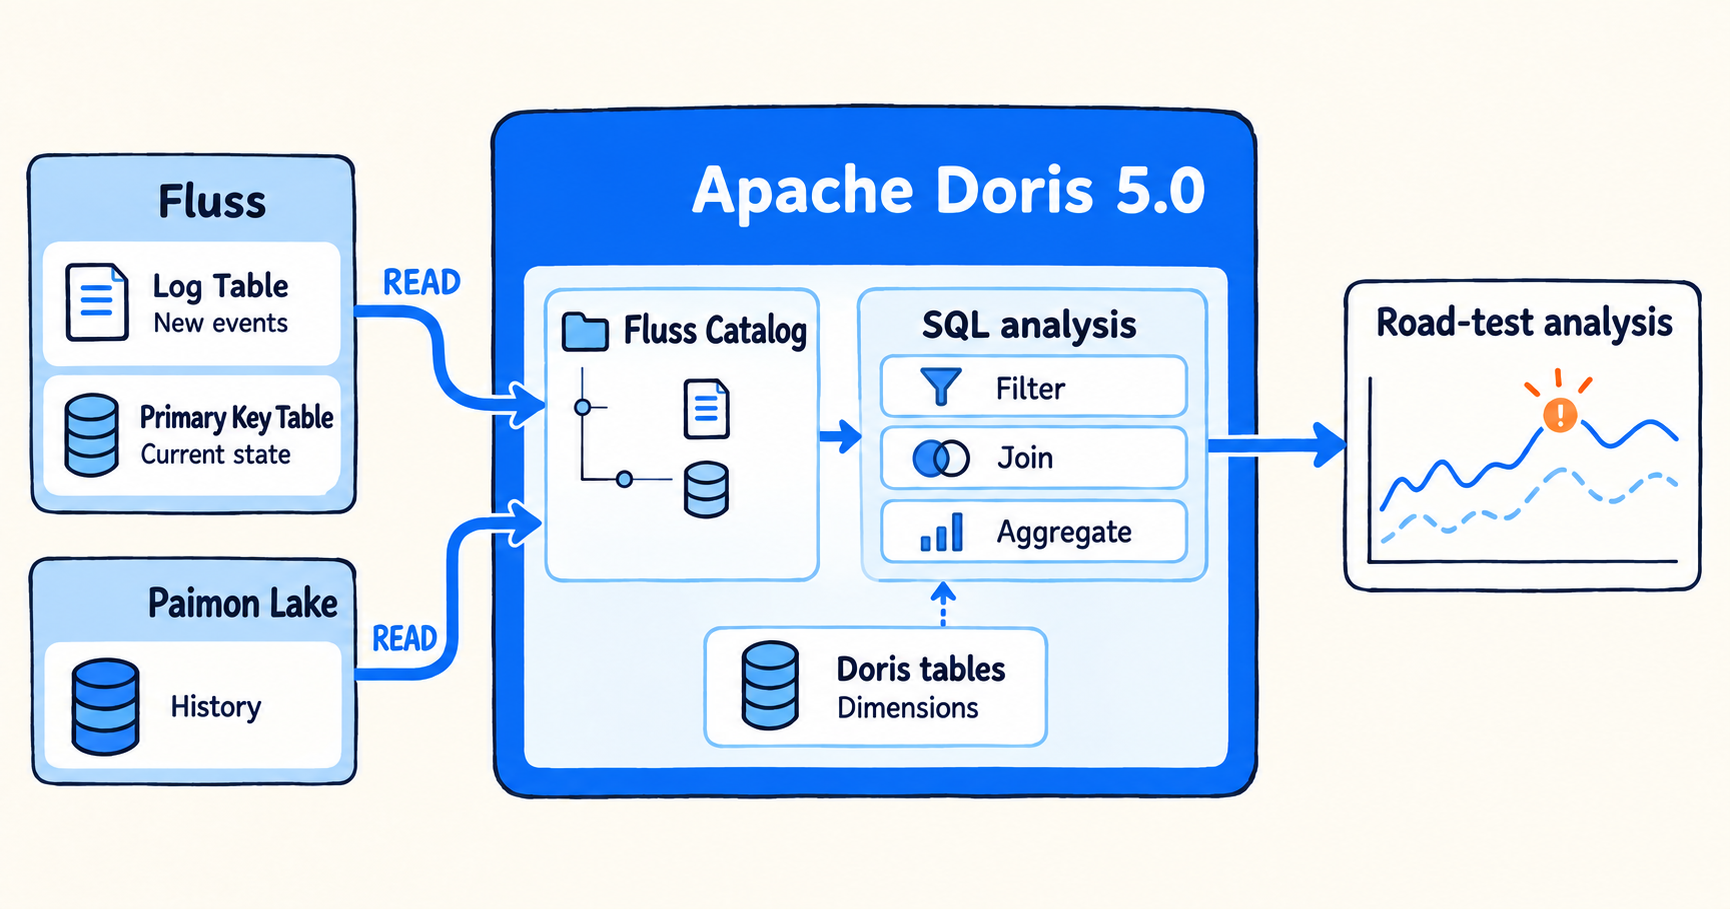Click the Join overlapping circles icon
Image resolution: width=1730 pixels, height=909 pixels.
941,458
